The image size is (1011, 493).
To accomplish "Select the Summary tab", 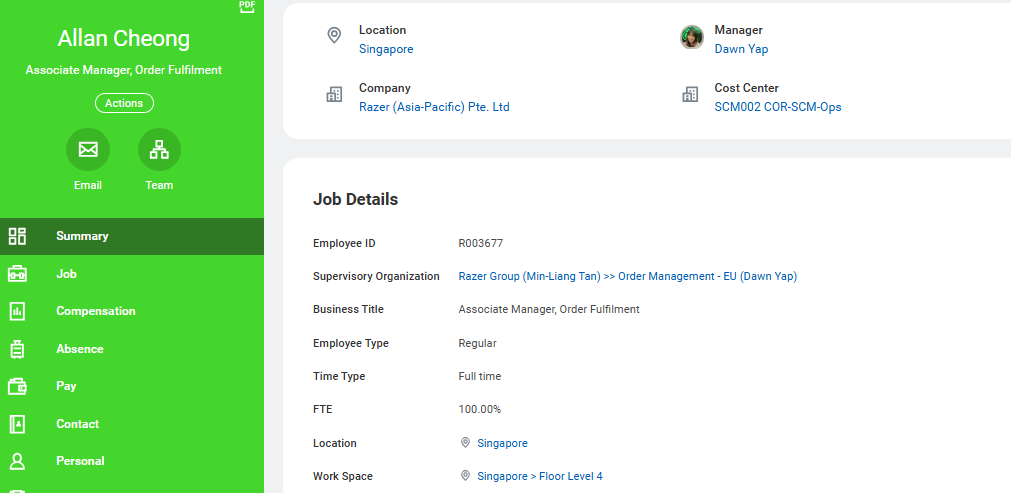I will [x=132, y=236].
